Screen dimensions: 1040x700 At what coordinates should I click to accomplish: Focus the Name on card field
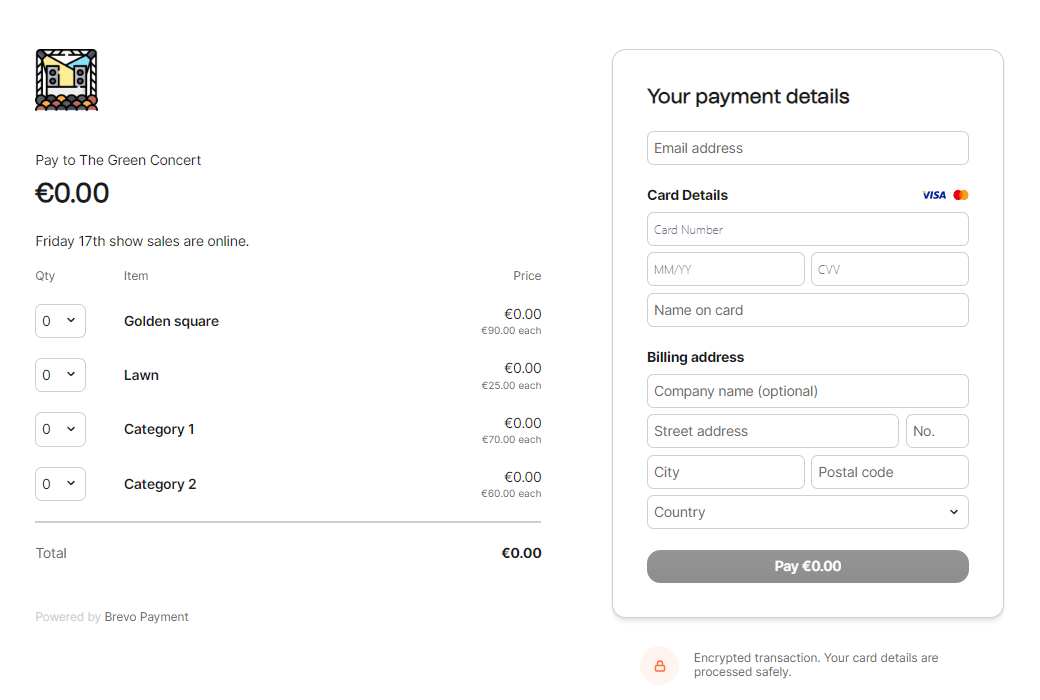807,310
